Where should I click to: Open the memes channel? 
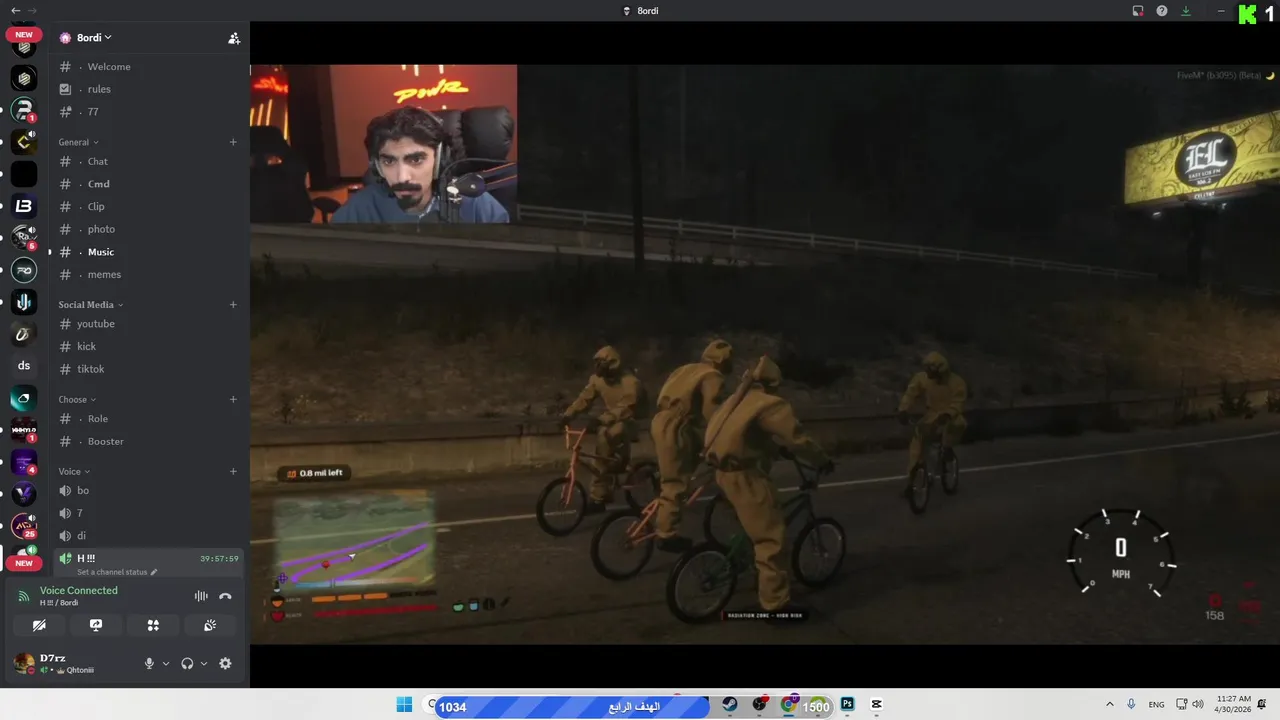point(149,274)
